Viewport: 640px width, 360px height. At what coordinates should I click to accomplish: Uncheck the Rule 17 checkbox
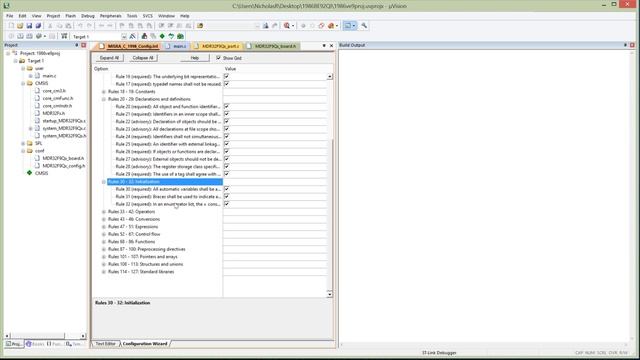[x=227, y=84]
